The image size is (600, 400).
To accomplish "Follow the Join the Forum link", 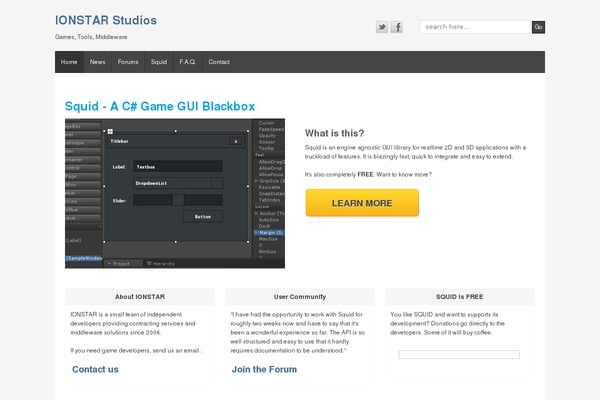I will (x=264, y=369).
